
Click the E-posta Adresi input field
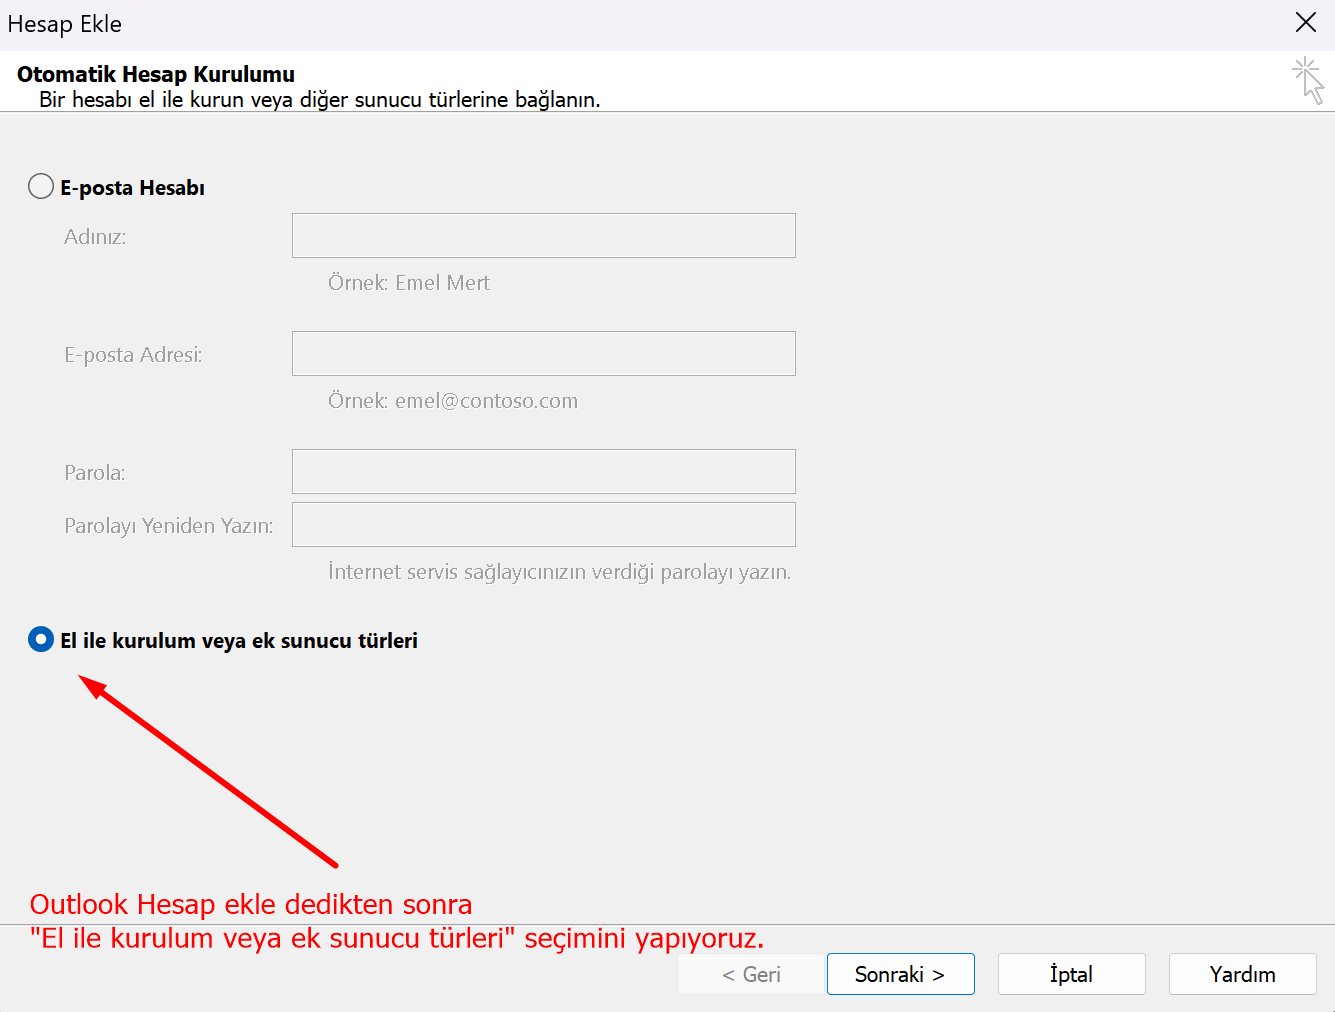click(x=543, y=353)
